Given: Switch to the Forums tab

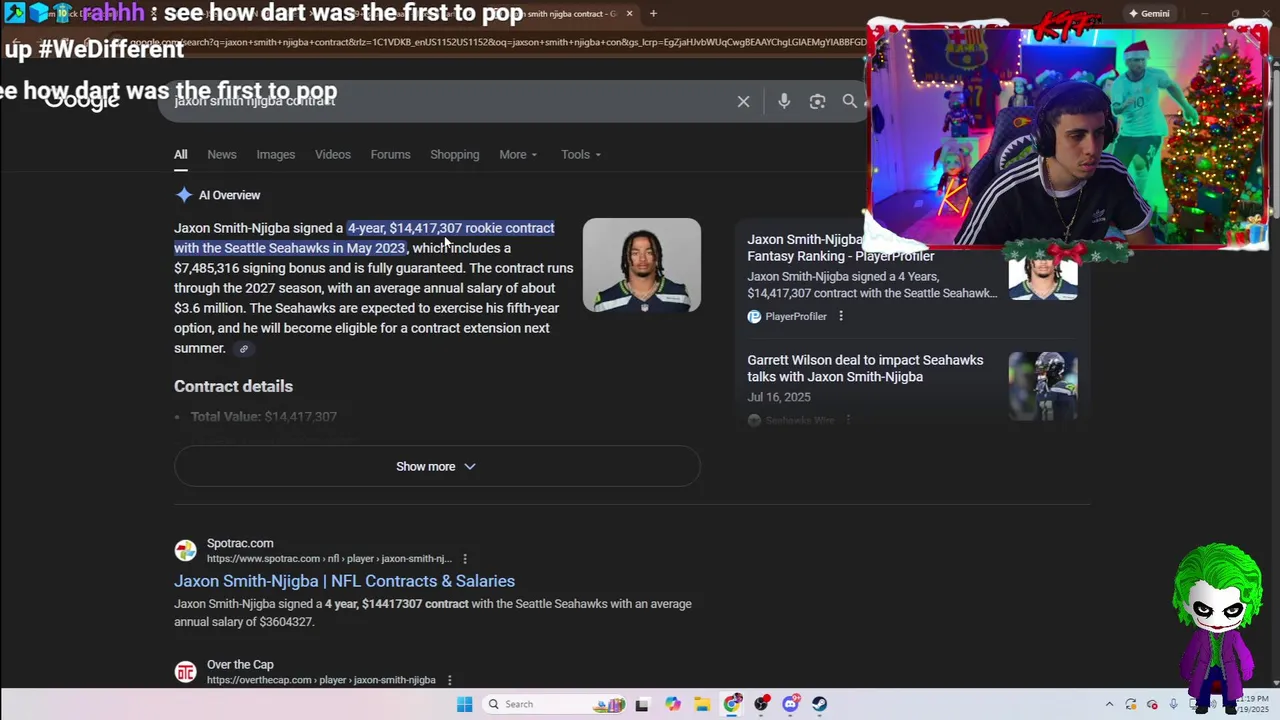Looking at the screenshot, I should [390, 154].
